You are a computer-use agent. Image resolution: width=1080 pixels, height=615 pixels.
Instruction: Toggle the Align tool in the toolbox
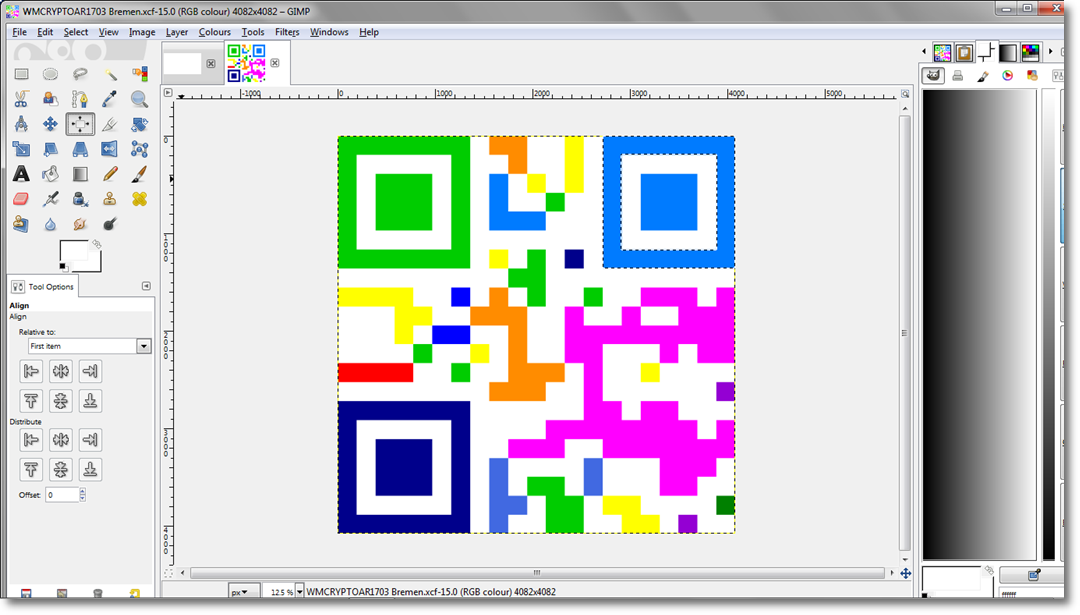coord(80,124)
